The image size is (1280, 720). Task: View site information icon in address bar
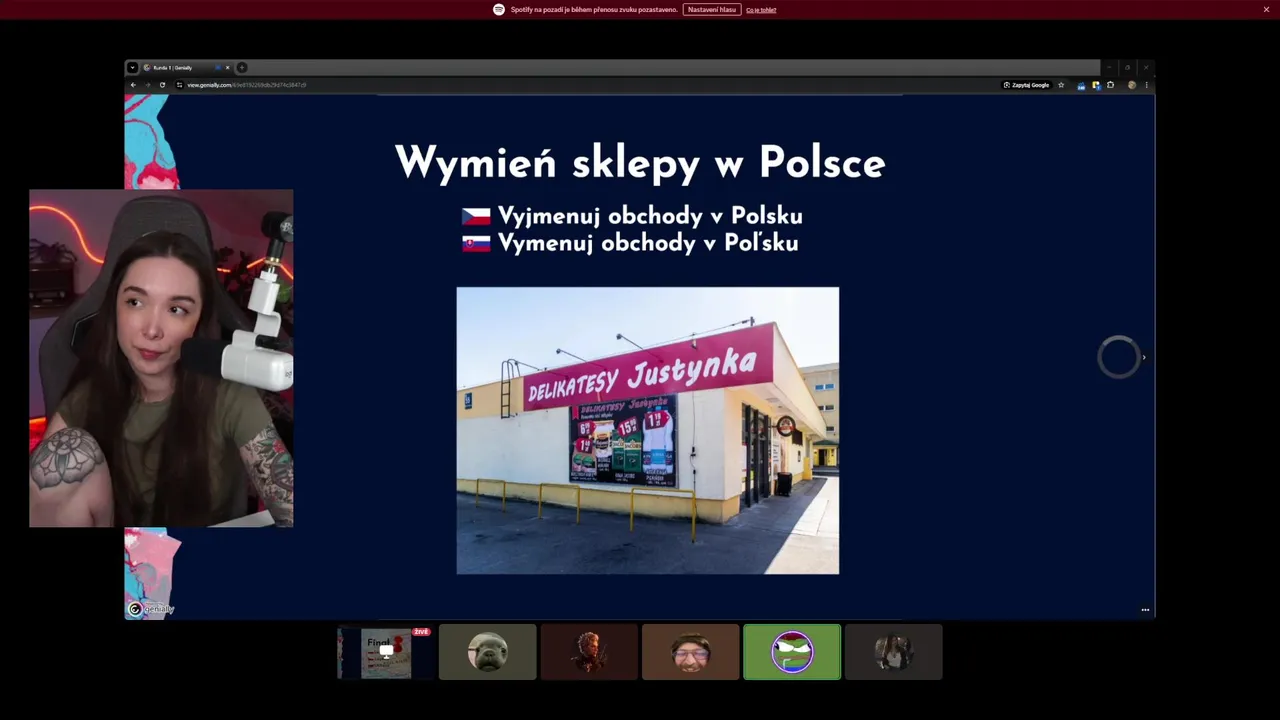tap(179, 85)
